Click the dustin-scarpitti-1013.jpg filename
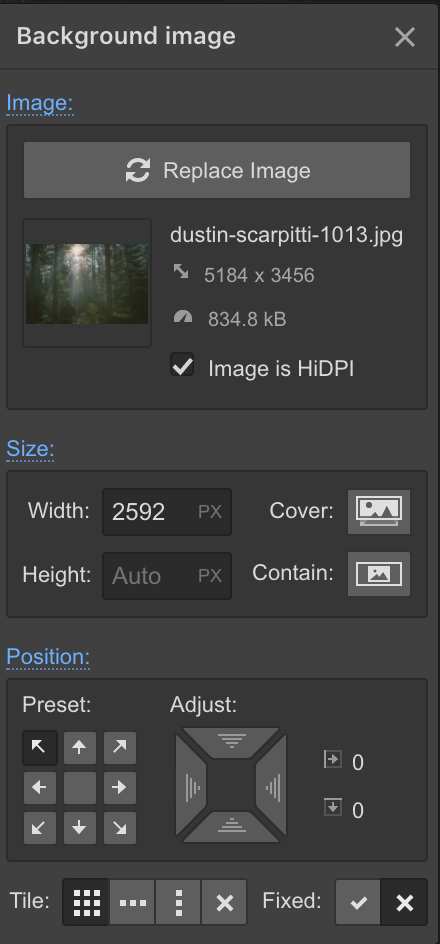 [x=287, y=235]
